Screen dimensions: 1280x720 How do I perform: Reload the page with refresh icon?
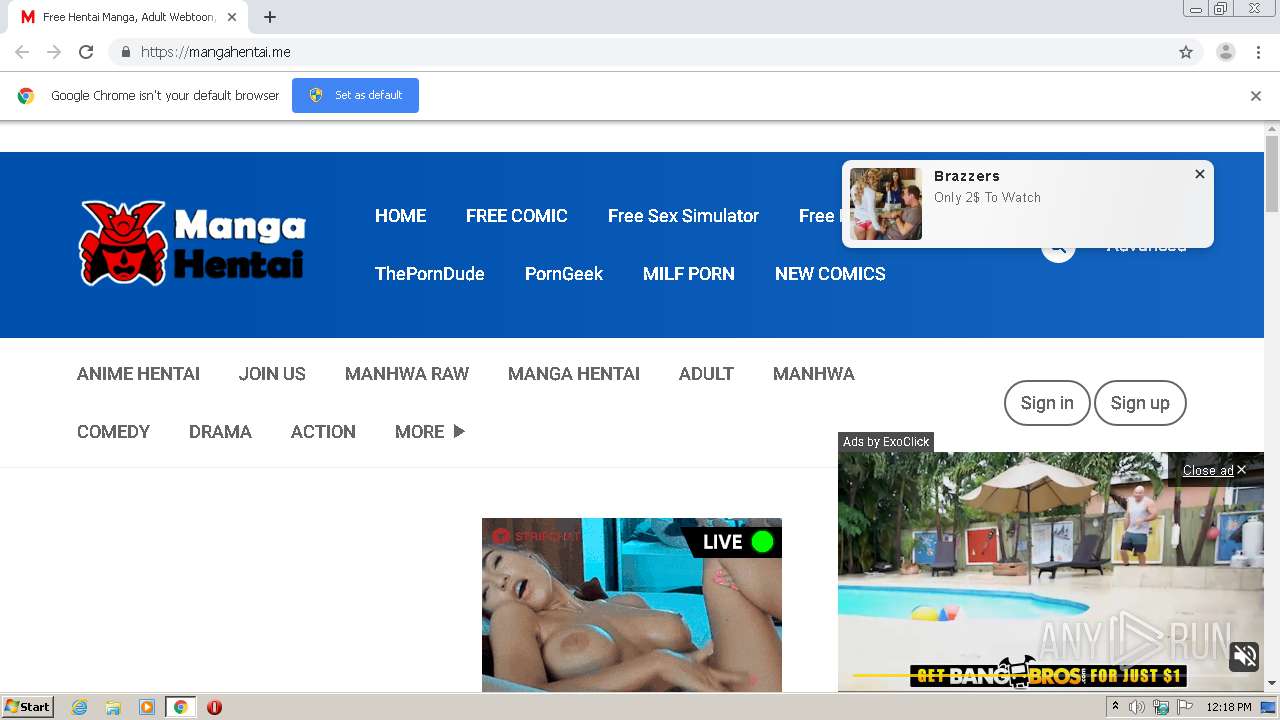[x=86, y=52]
